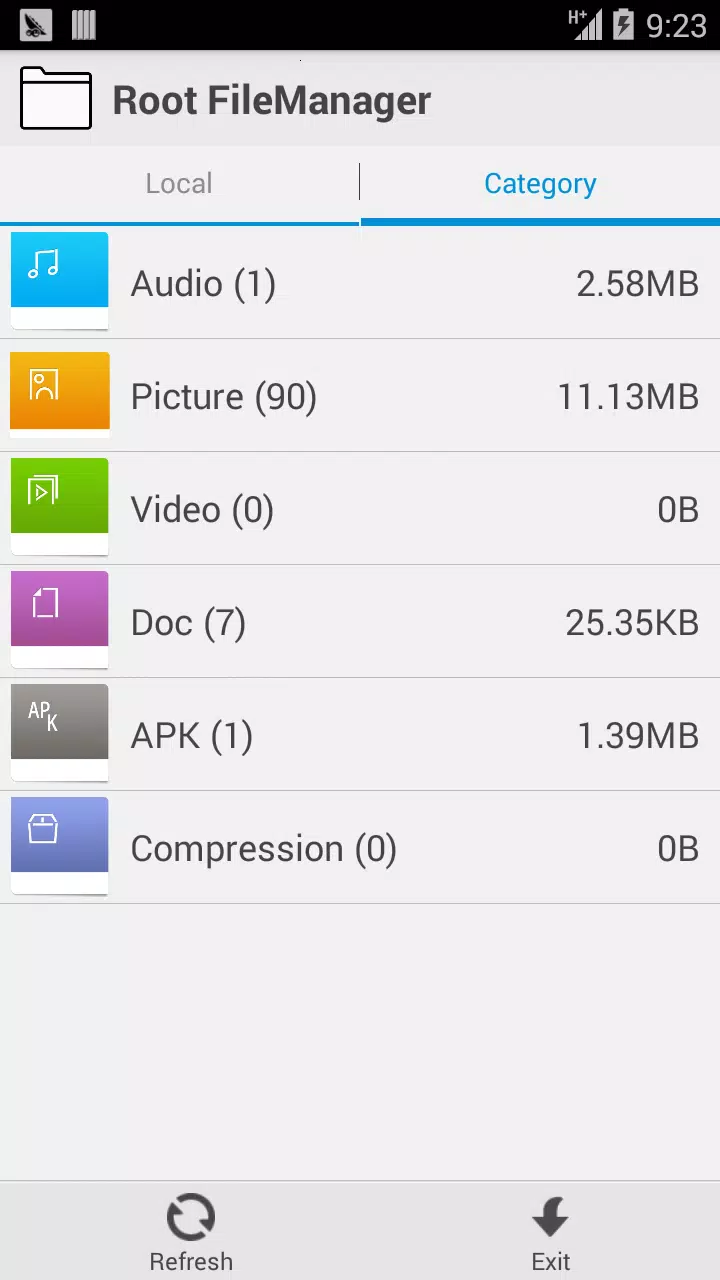This screenshot has width=720, height=1280.
Task: Open the Doc (7) category
Action: pyautogui.click(x=360, y=622)
